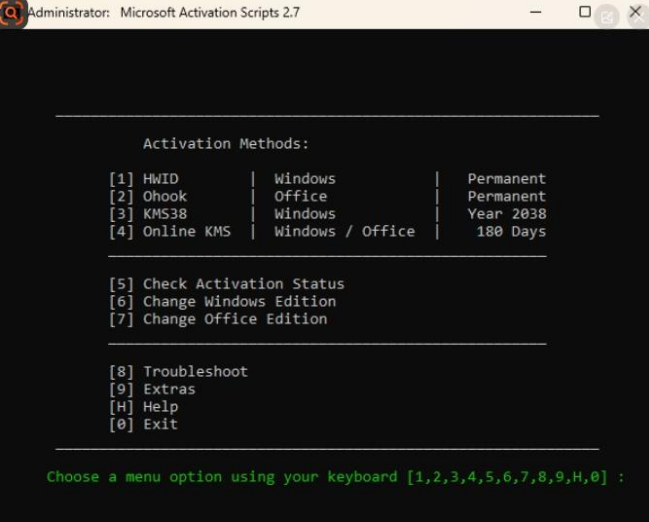Image resolution: width=649 pixels, height=522 pixels.
Task: Open the [8] Troubleshoot option
Action: pyautogui.click(x=178, y=371)
